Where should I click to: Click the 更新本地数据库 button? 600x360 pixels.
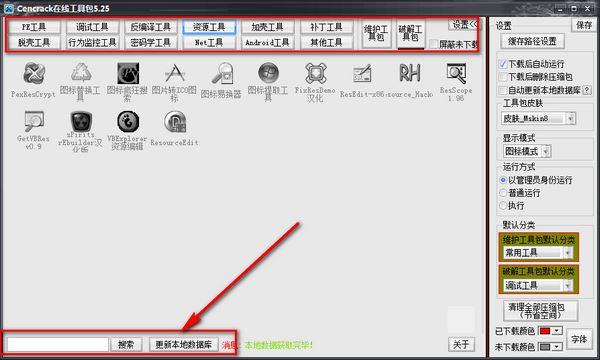[x=183, y=344]
